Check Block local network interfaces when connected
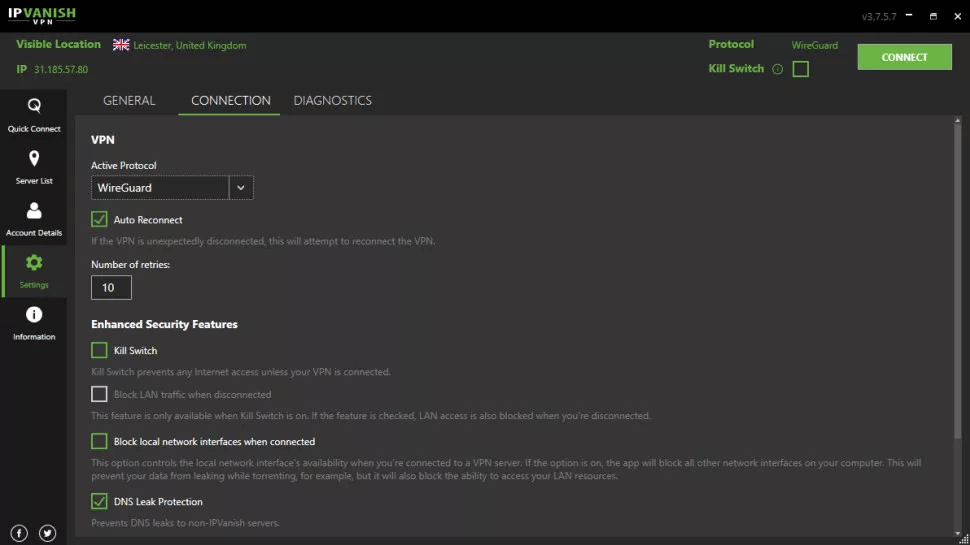This screenshot has height=545, width=970. tap(99, 441)
